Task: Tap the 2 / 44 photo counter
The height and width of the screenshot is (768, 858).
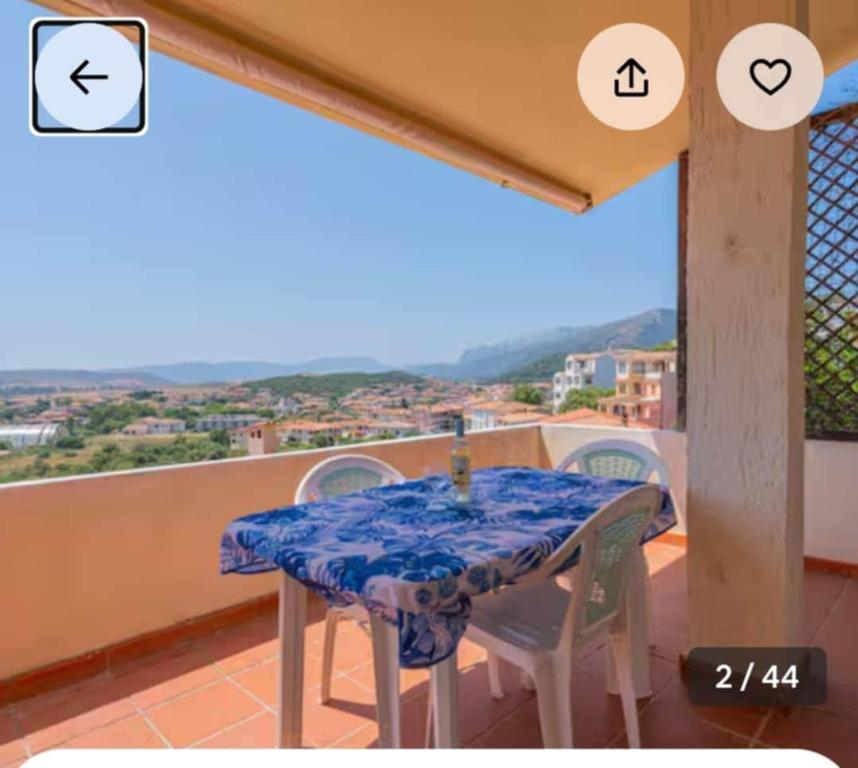Action: pyautogui.click(x=757, y=677)
